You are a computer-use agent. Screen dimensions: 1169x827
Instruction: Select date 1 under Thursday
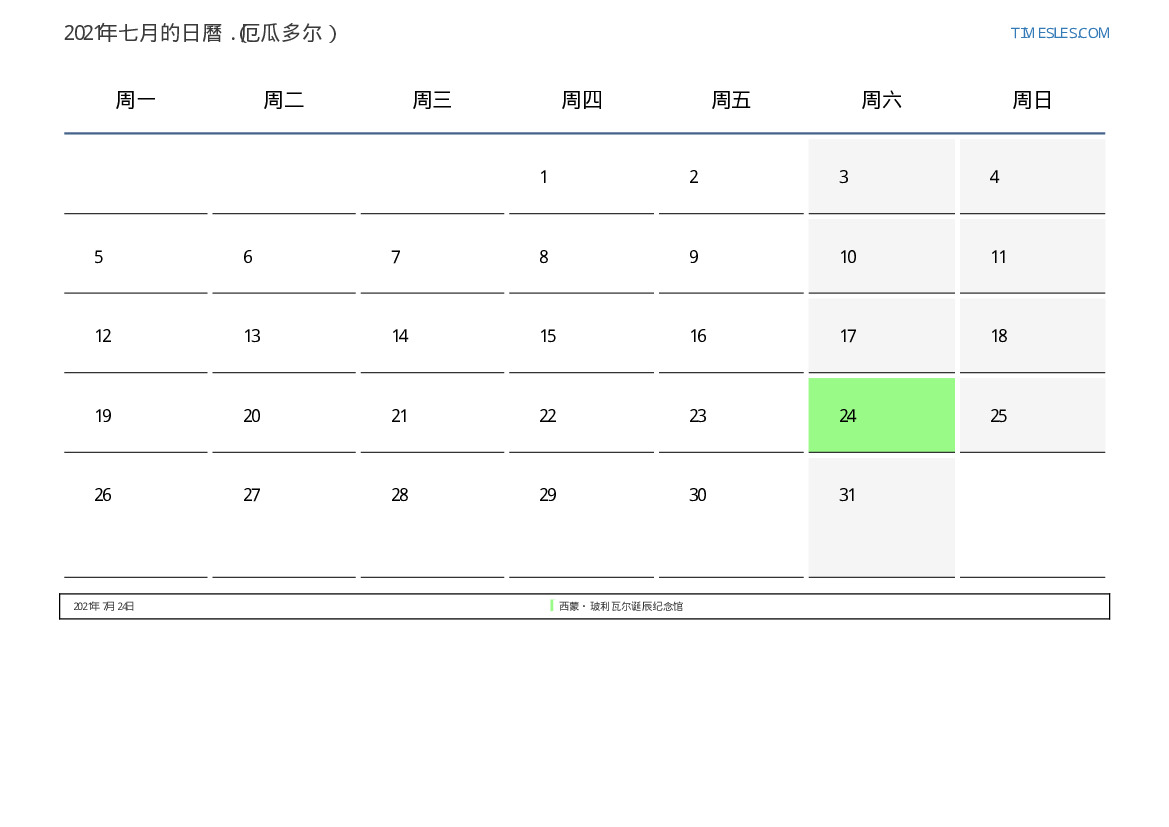pyautogui.click(x=543, y=177)
